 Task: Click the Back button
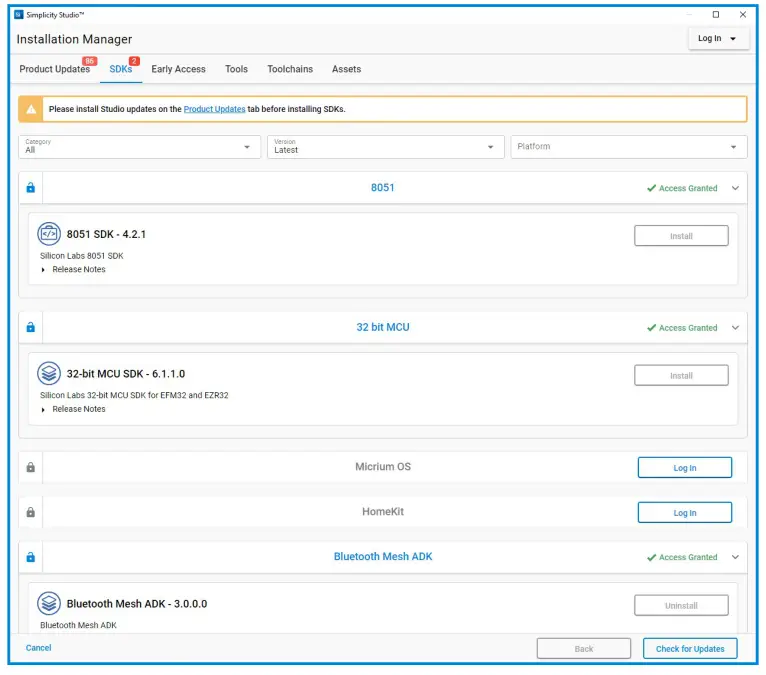tap(584, 649)
